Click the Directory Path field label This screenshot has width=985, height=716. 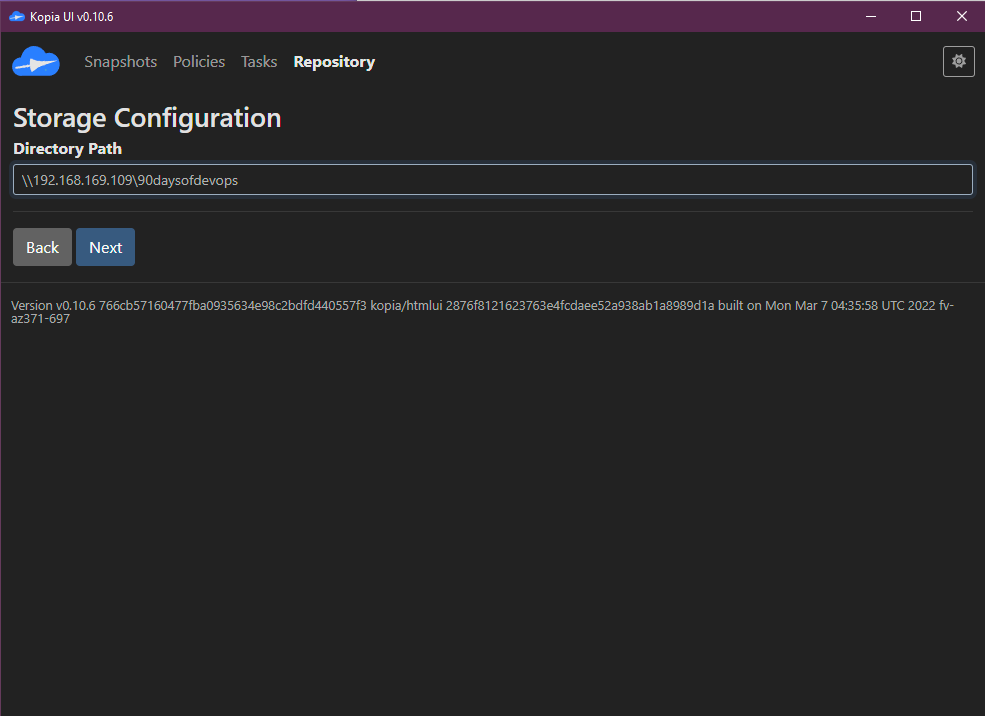(67, 149)
